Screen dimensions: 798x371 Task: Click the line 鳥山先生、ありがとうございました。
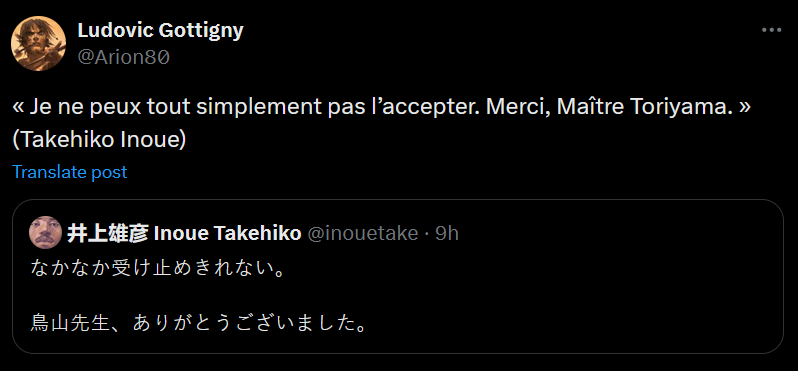tap(199, 323)
